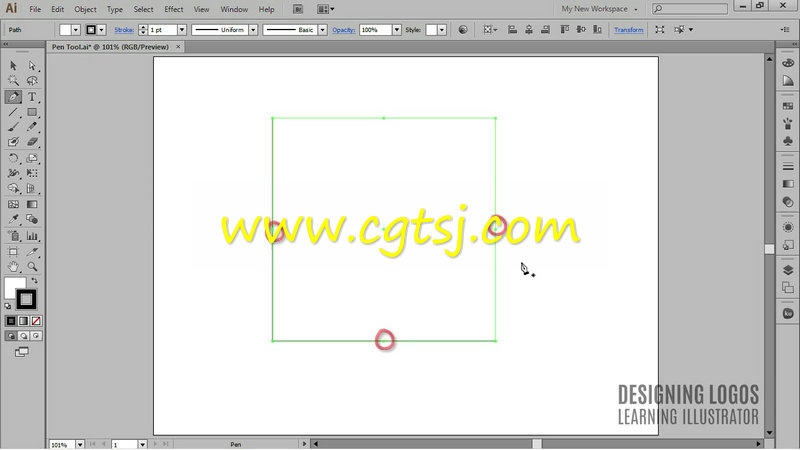This screenshot has height=450, width=800.
Task: Enable Draw Behind mode
Action: [x=23, y=336]
